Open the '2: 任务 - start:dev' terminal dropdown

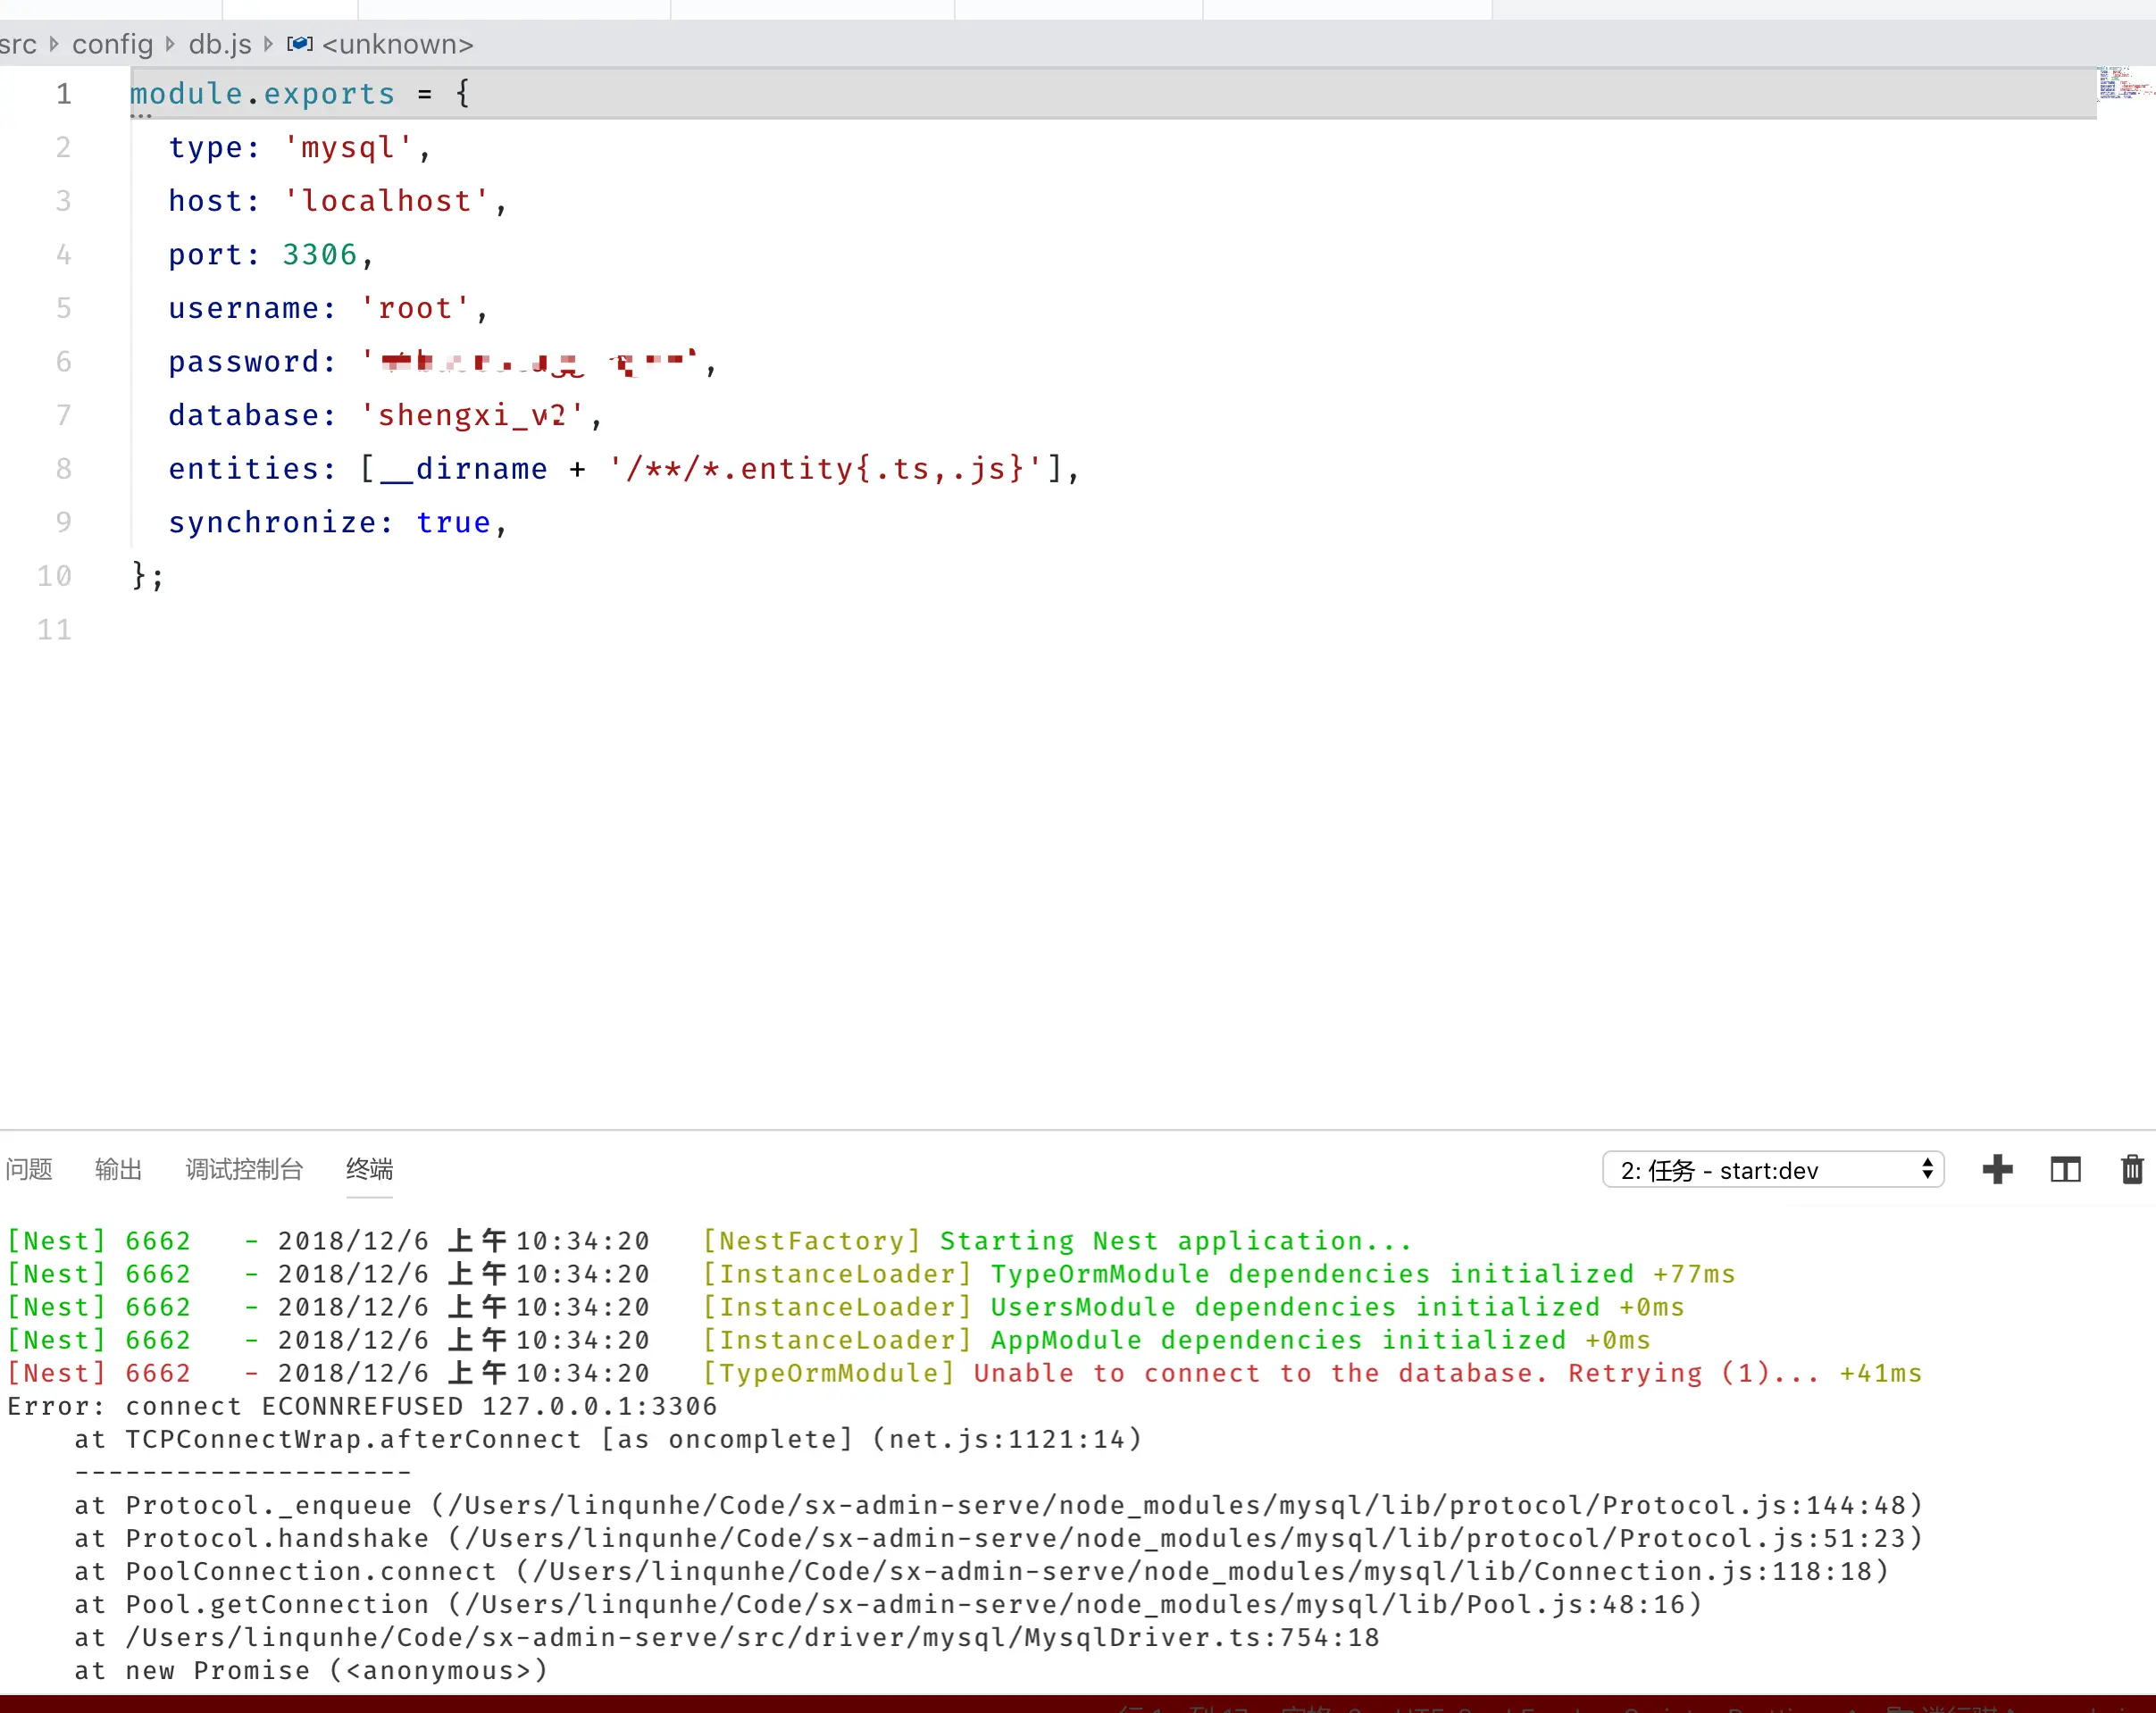1772,1170
